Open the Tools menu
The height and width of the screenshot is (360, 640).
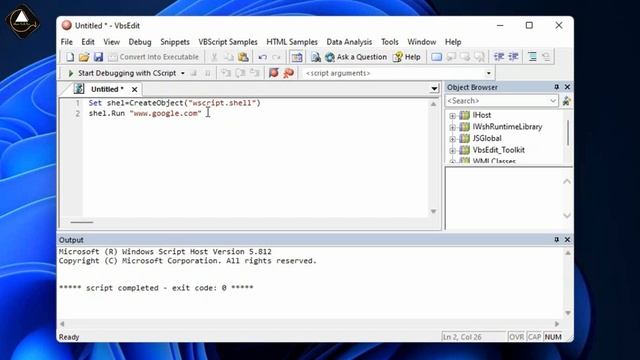point(390,42)
